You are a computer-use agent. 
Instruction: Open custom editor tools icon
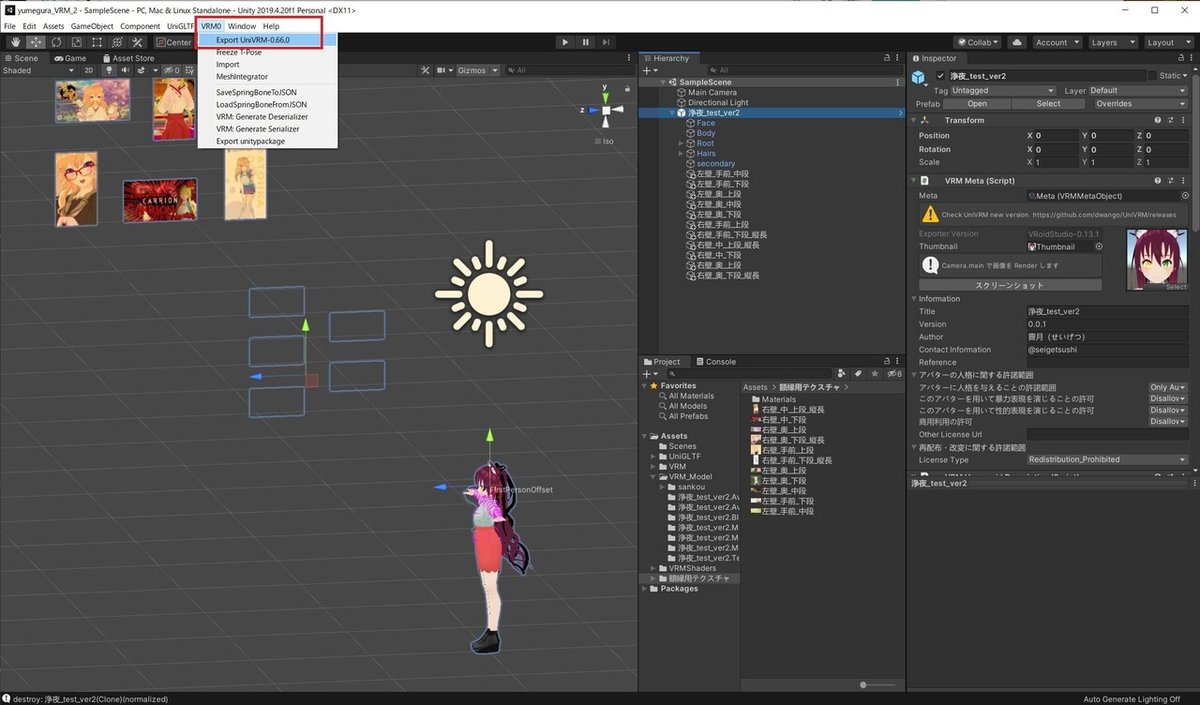[x=137, y=42]
